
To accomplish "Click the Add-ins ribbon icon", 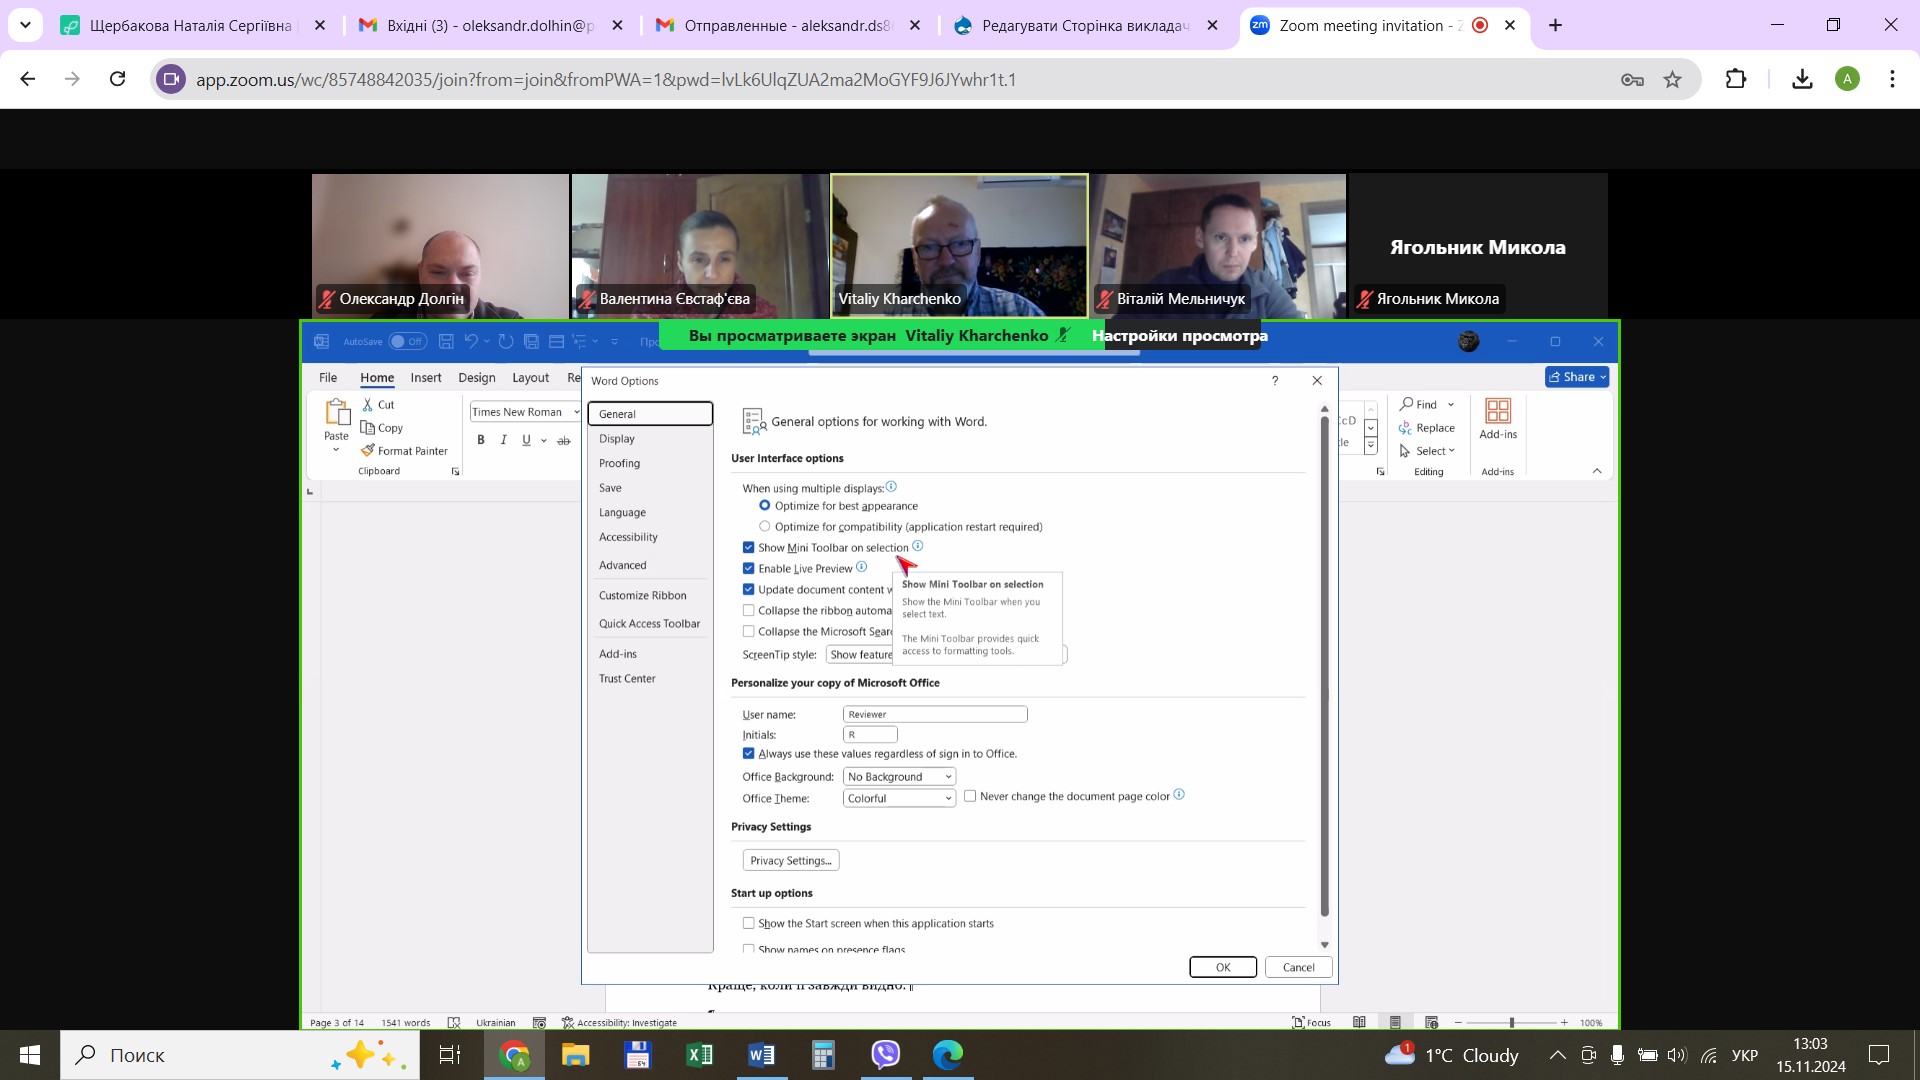I will [1498, 411].
